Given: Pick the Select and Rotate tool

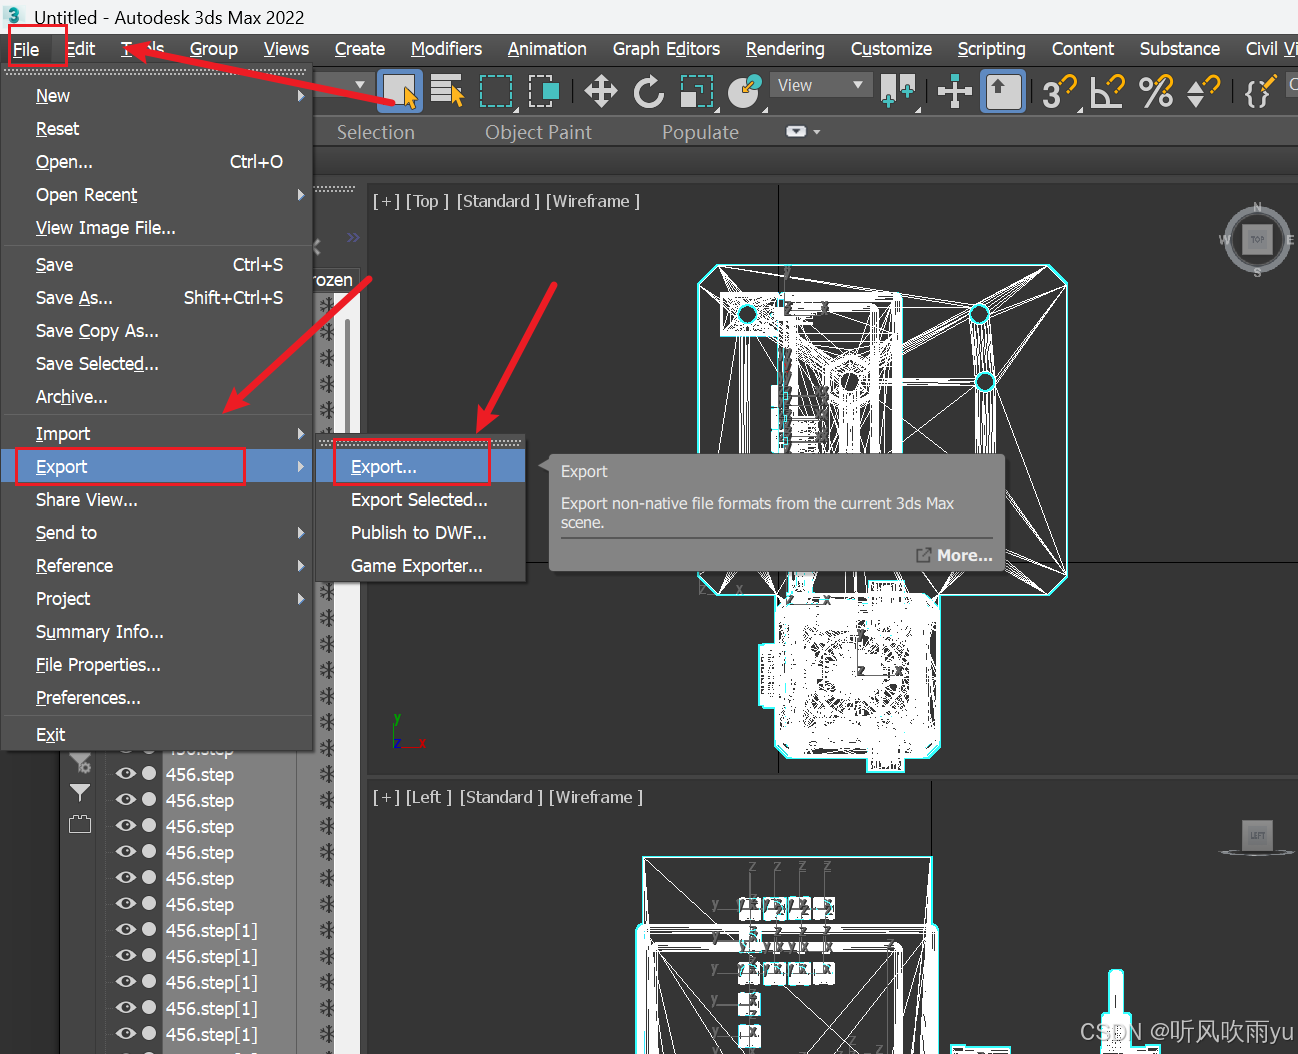Looking at the screenshot, I should (x=649, y=91).
